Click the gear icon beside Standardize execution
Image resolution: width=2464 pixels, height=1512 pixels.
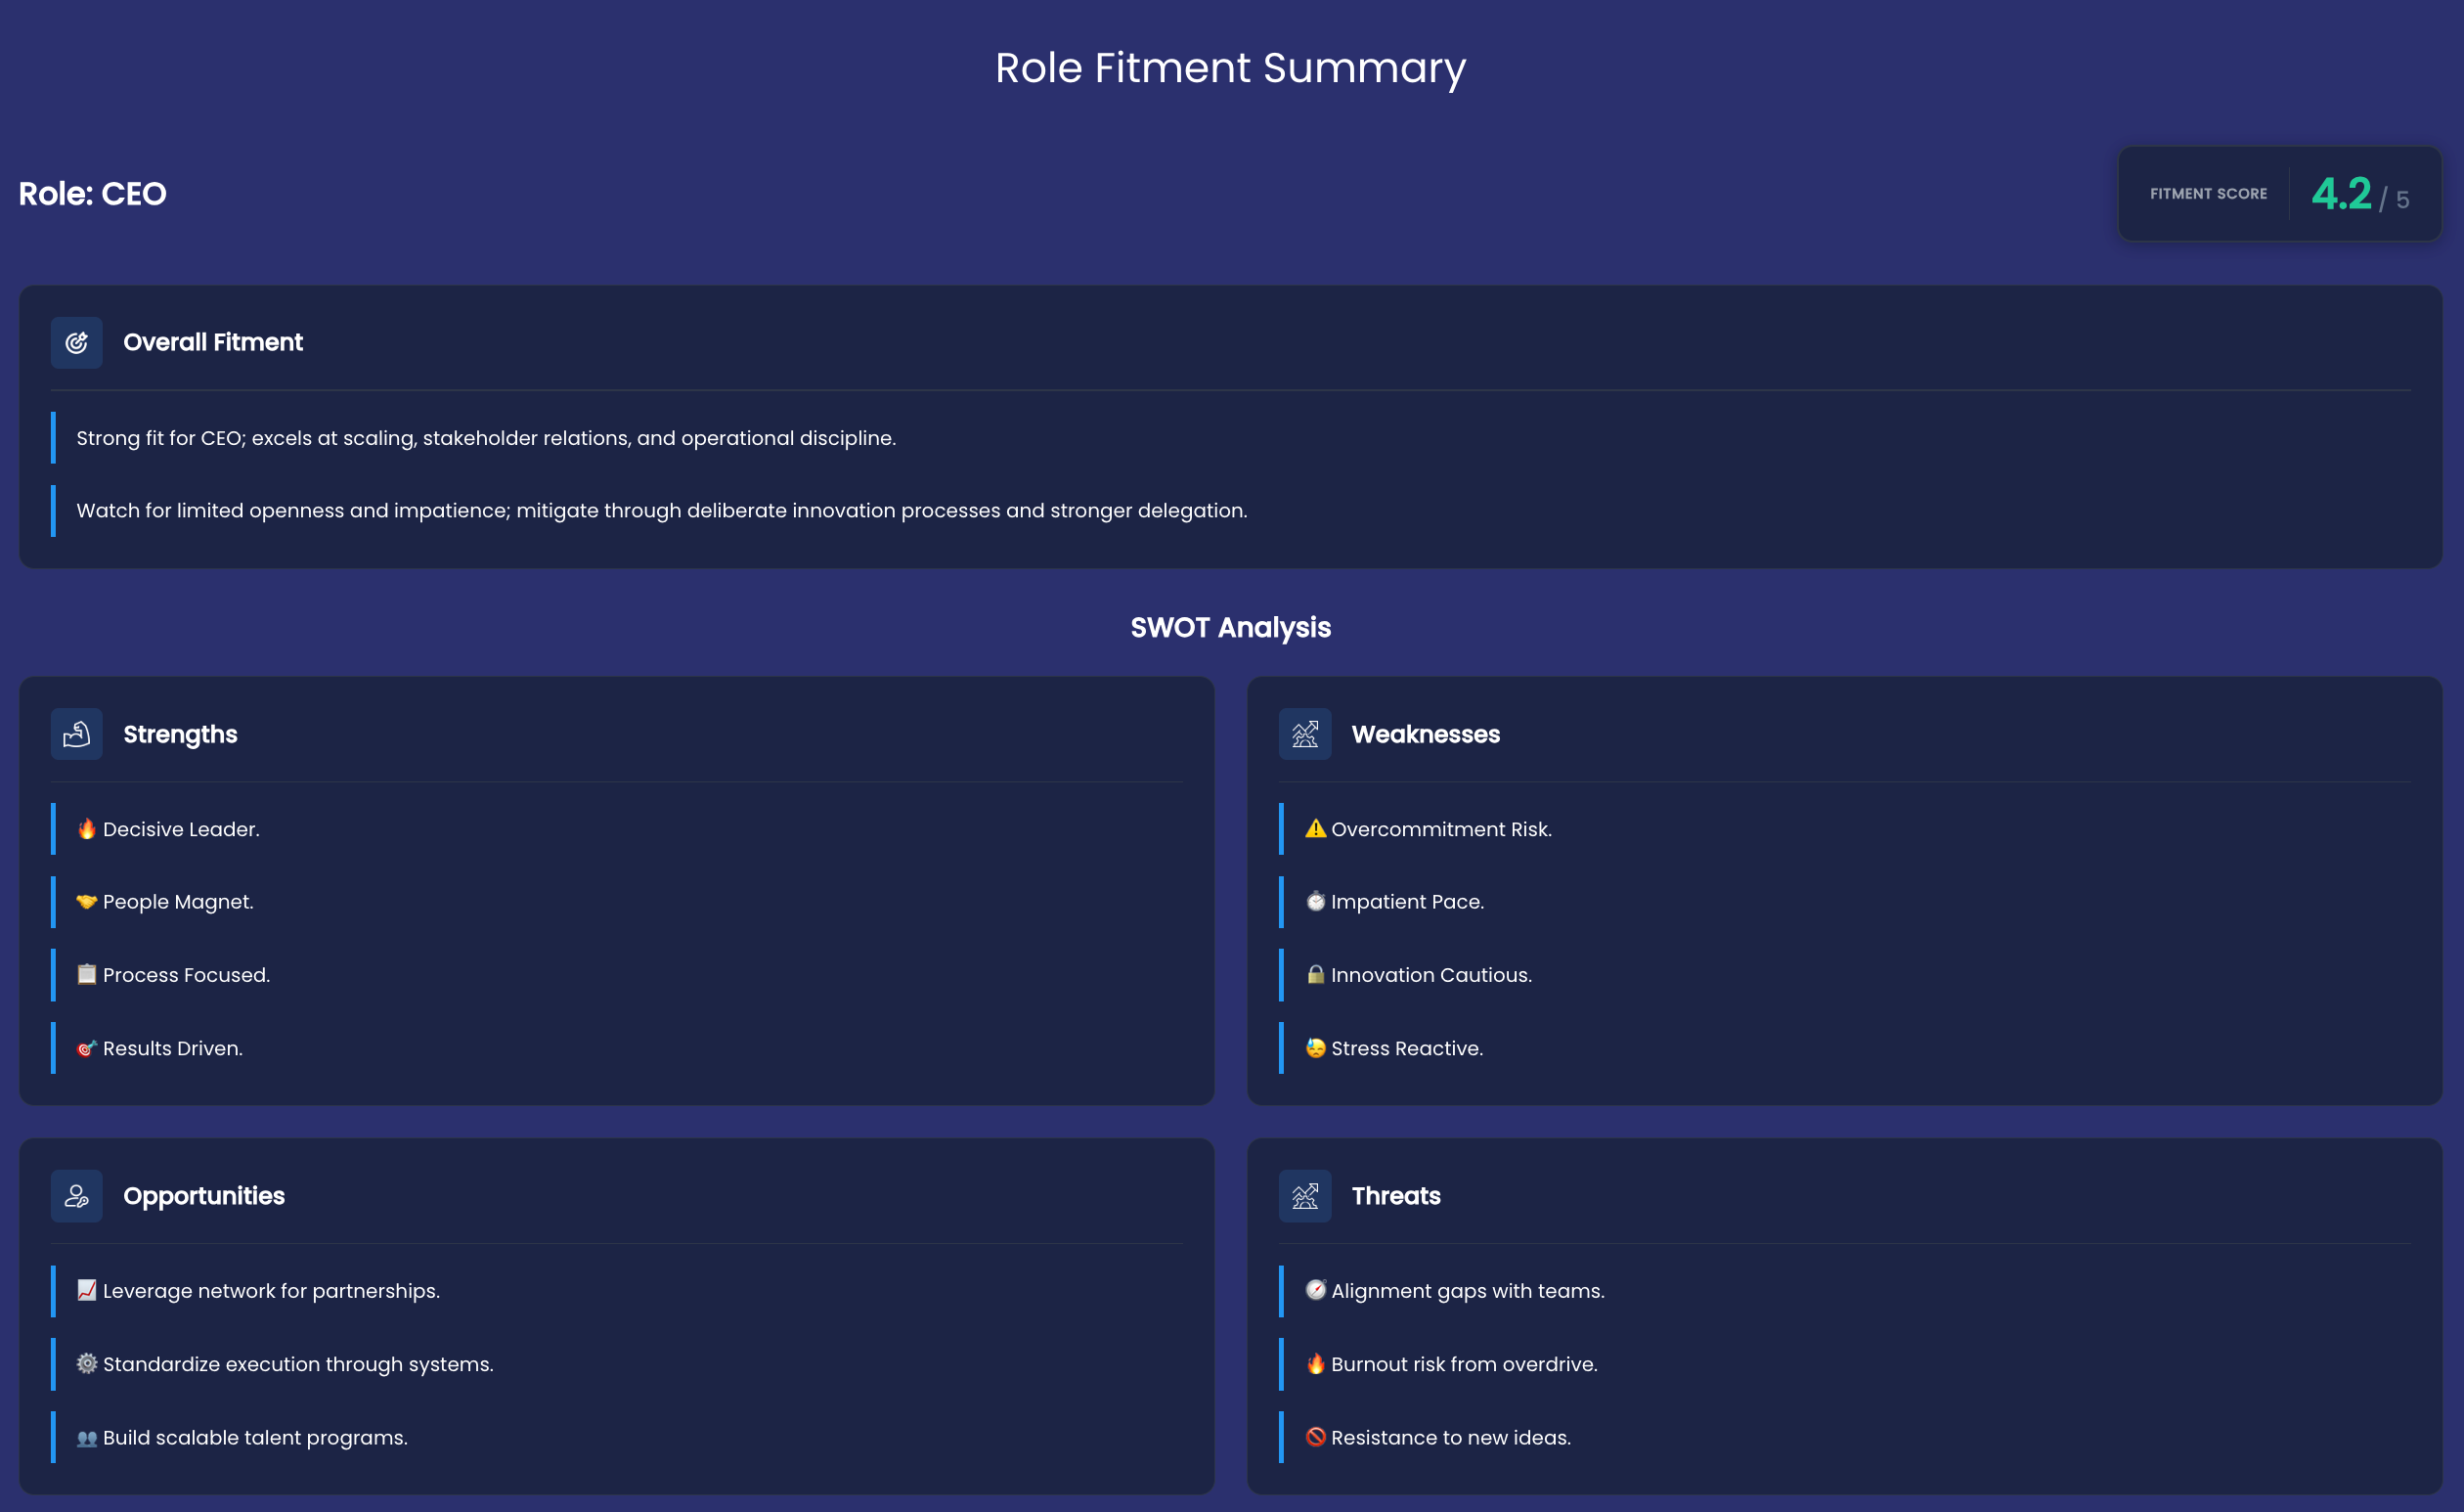click(x=86, y=1363)
